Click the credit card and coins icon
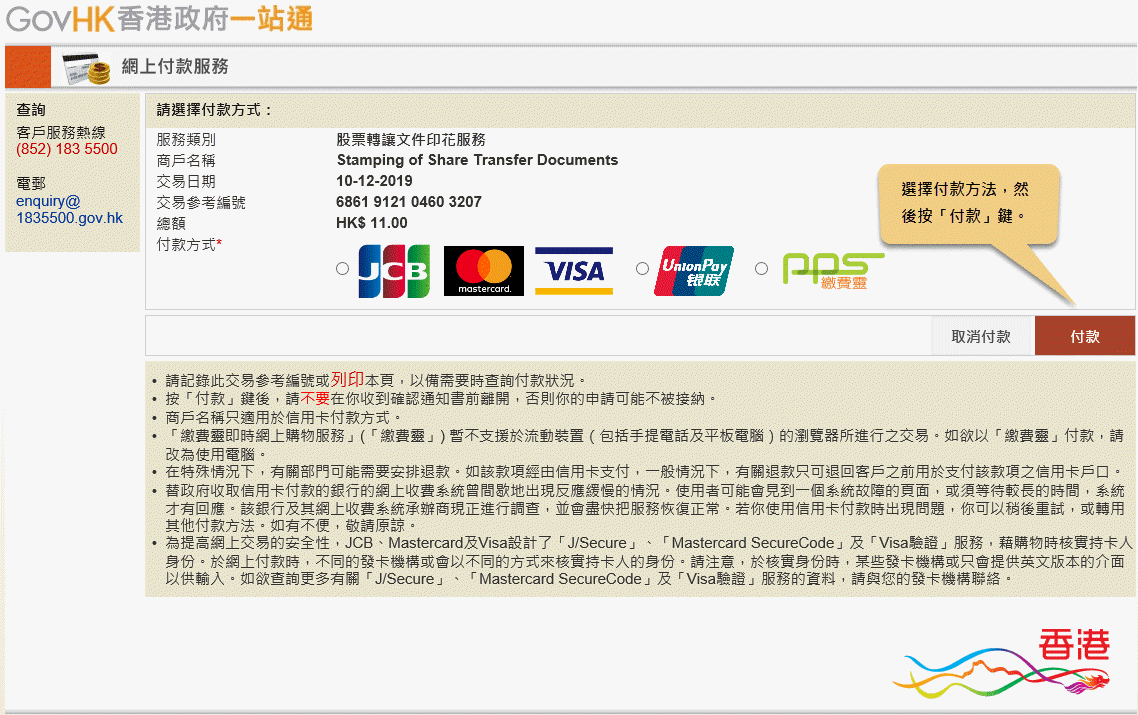The height and width of the screenshot is (715, 1138). pyautogui.click(x=86, y=68)
